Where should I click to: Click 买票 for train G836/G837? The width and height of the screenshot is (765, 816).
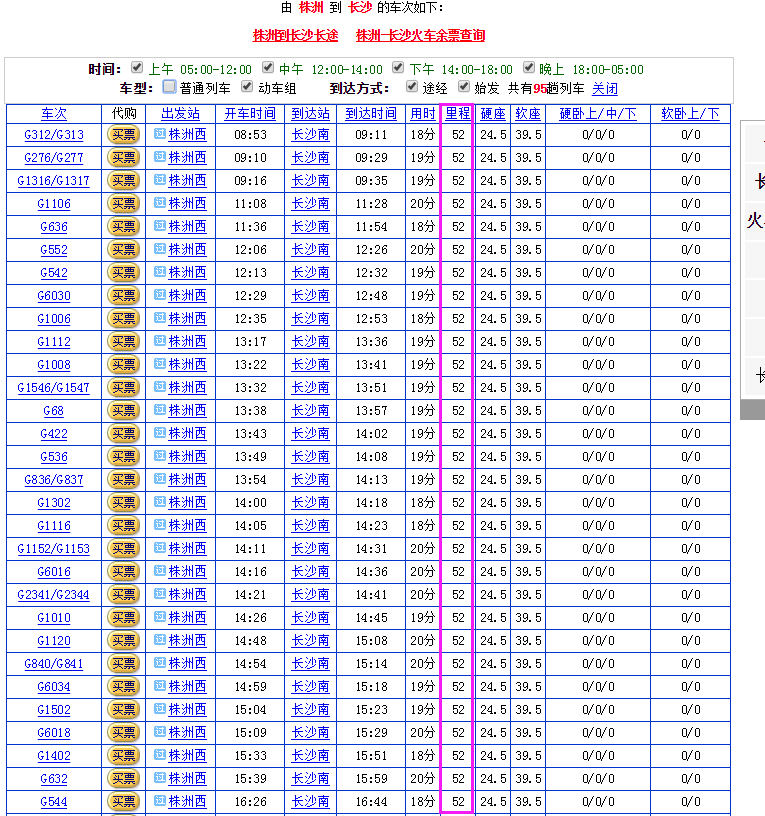(x=123, y=479)
